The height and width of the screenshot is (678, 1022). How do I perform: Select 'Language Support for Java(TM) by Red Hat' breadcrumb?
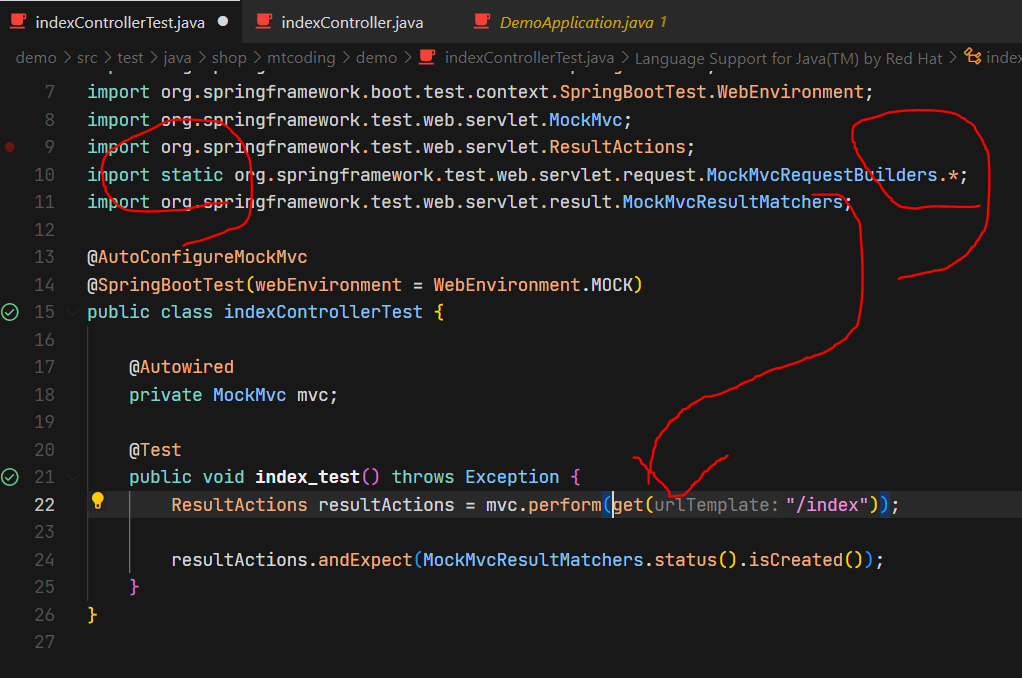click(x=789, y=59)
